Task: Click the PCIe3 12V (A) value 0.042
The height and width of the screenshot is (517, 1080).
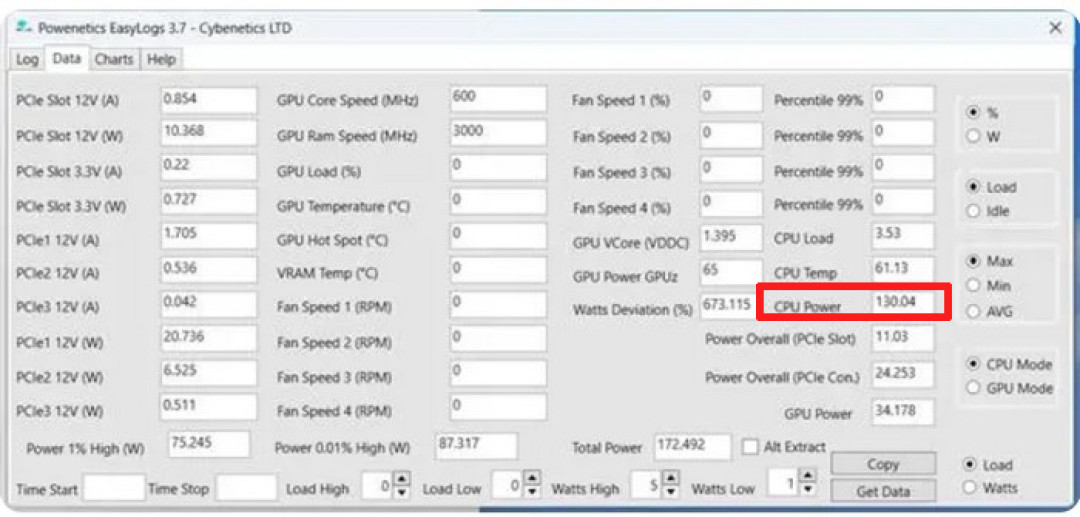Action: pyautogui.click(x=209, y=304)
